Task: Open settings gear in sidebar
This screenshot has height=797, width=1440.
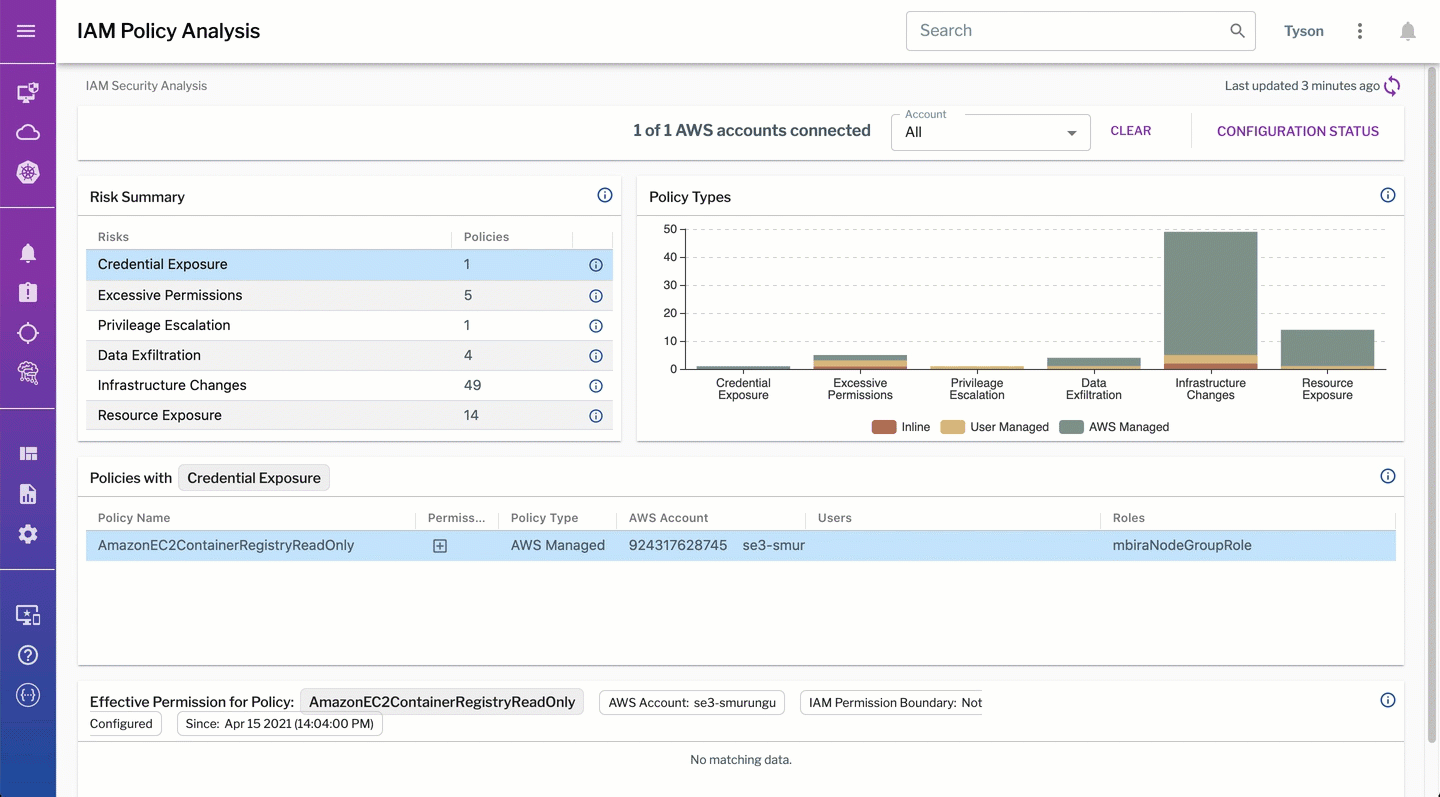Action: pos(28,534)
